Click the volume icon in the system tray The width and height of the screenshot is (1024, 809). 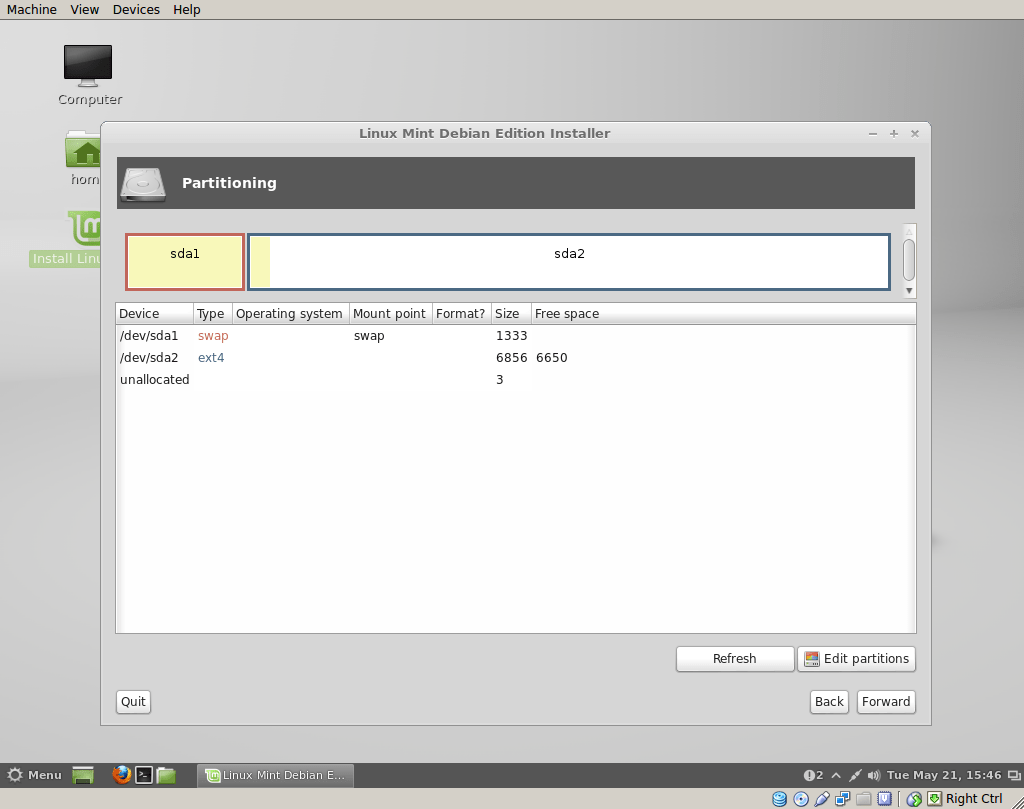point(873,775)
